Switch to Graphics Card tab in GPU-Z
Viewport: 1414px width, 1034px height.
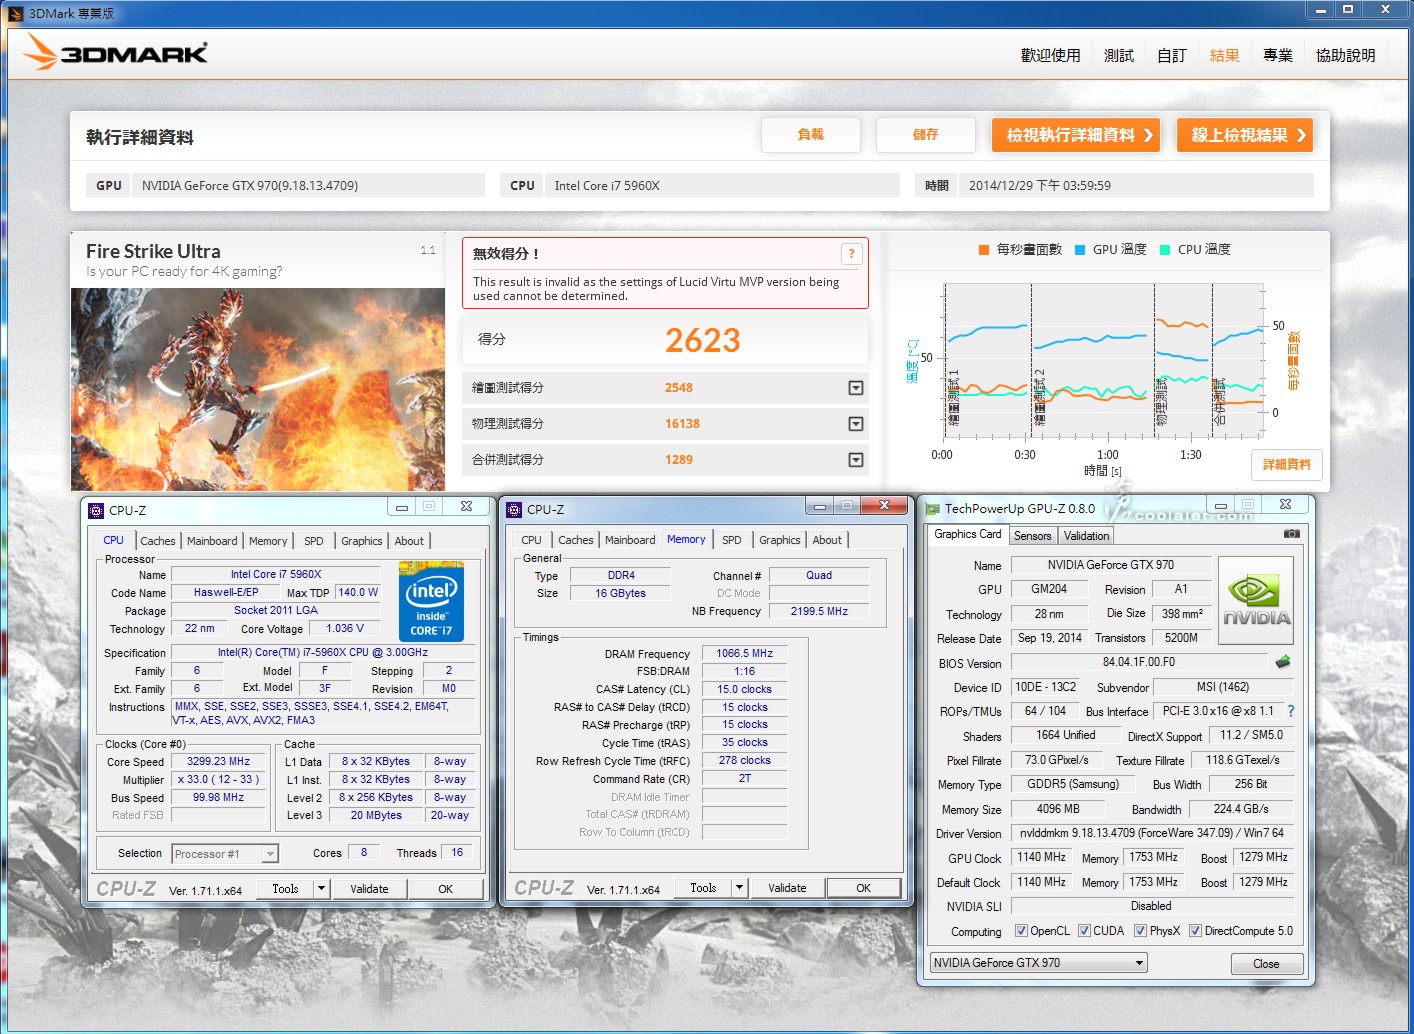click(968, 535)
